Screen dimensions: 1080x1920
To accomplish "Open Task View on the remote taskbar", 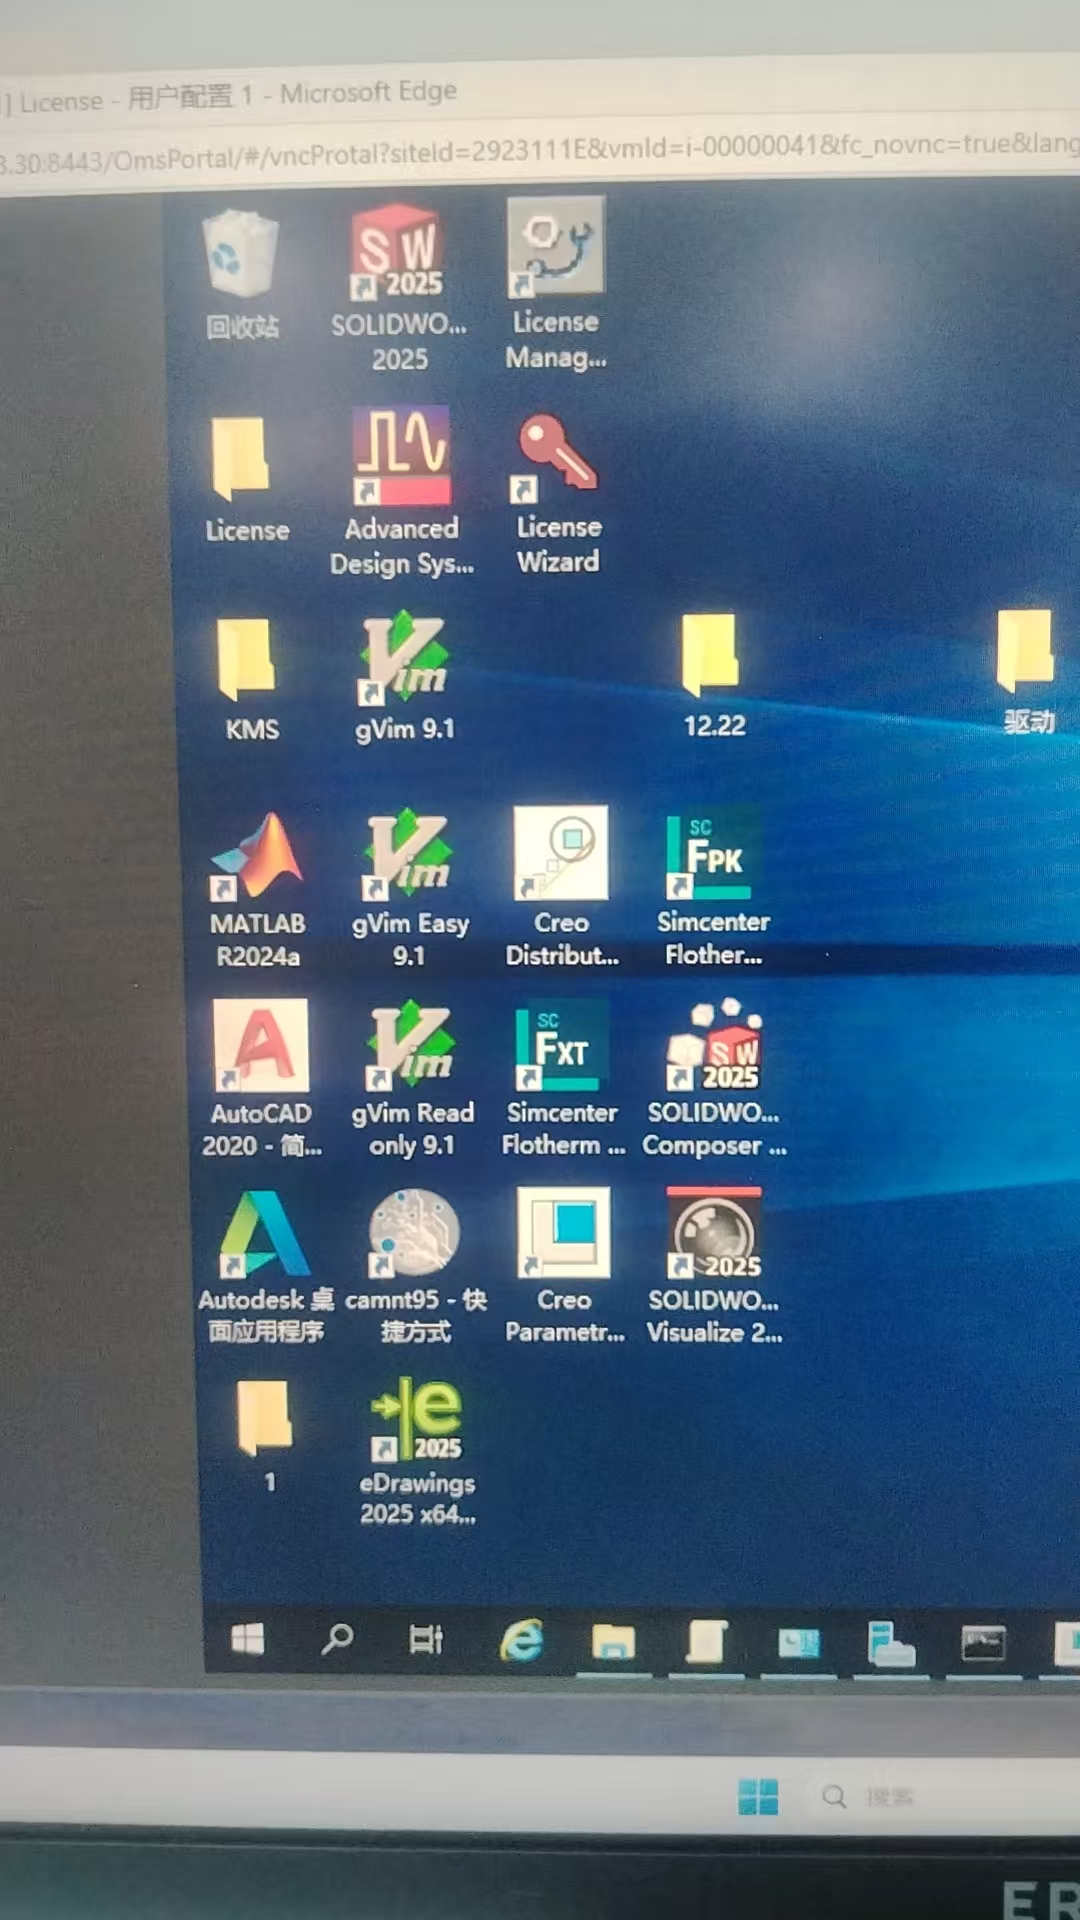I will click(x=426, y=1640).
